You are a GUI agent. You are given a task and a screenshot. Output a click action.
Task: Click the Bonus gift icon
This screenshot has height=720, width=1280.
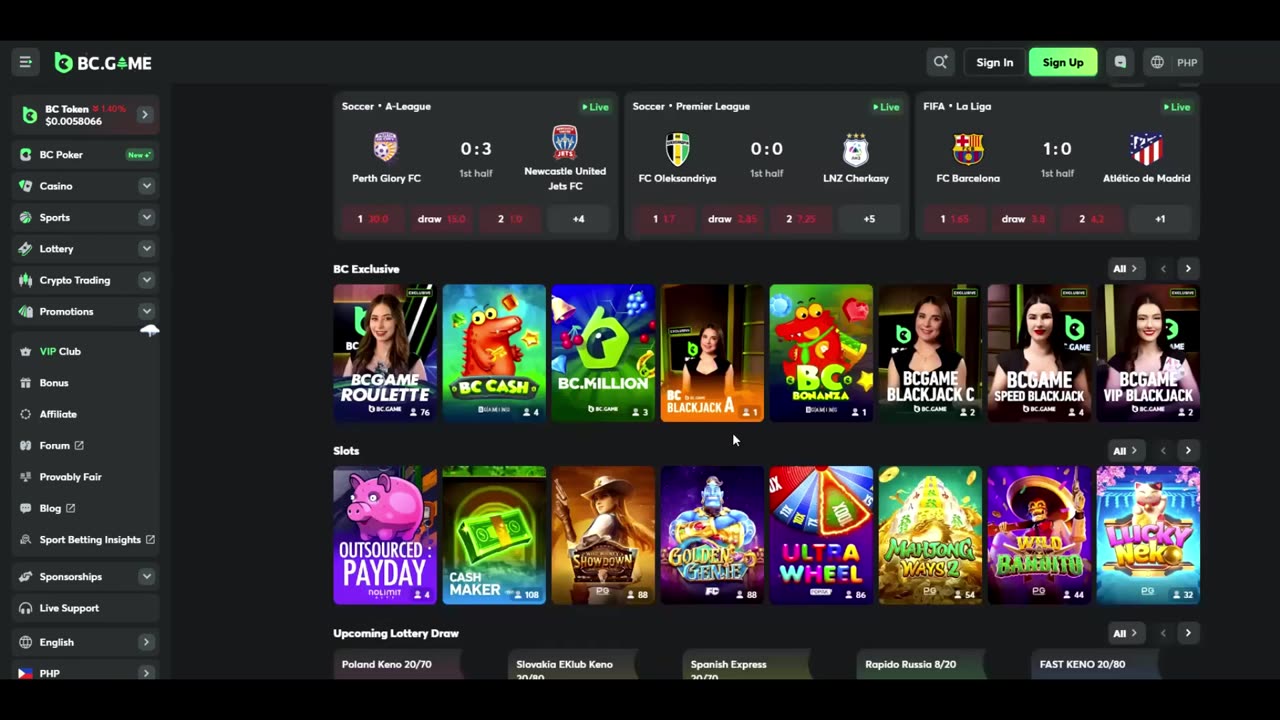(26, 383)
